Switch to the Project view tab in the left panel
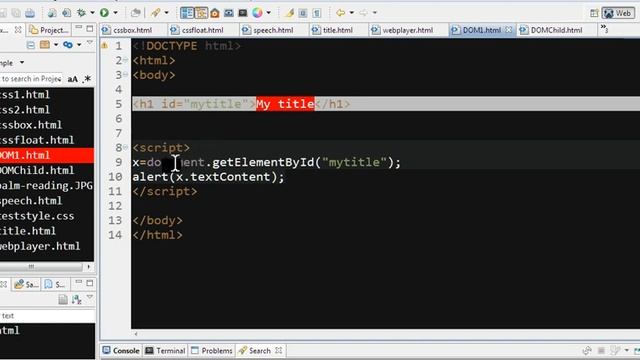The width and height of the screenshot is (640, 360). coord(49,30)
